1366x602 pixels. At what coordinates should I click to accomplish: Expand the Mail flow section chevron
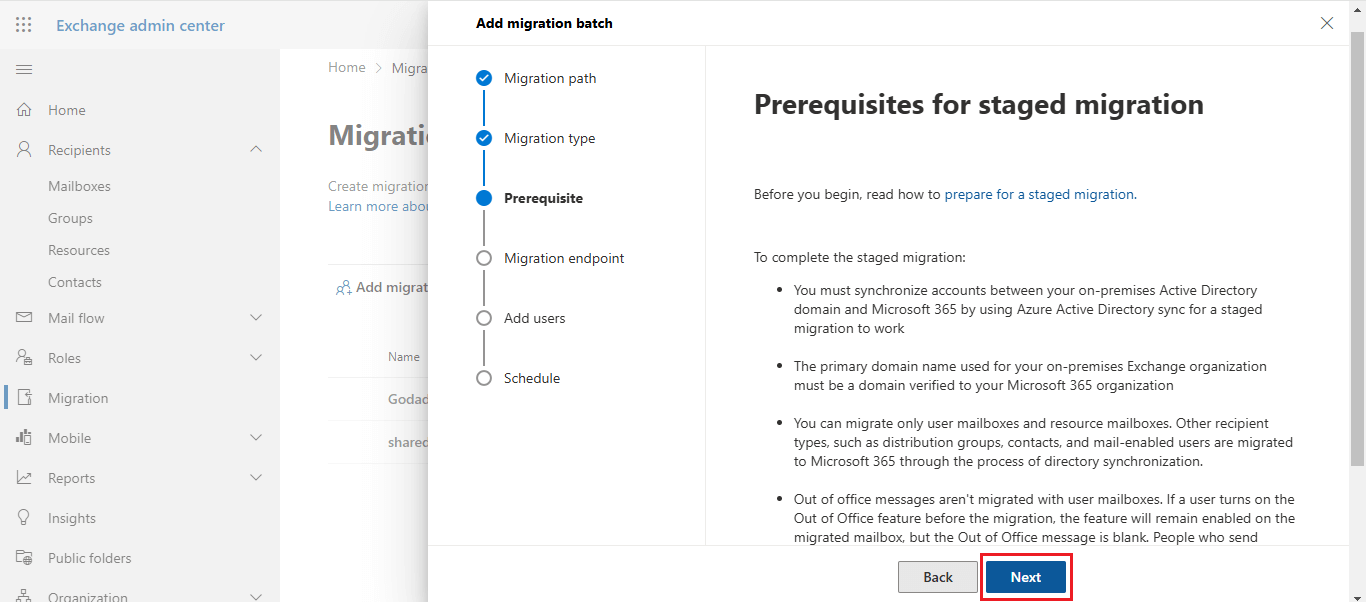[x=256, y=318]
